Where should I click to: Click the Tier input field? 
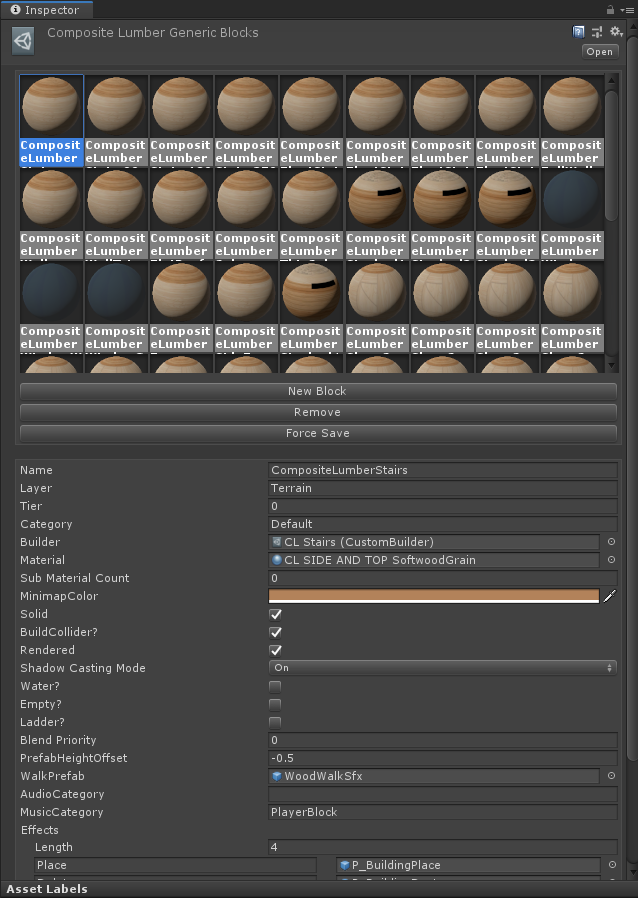[x=443, y=506]
